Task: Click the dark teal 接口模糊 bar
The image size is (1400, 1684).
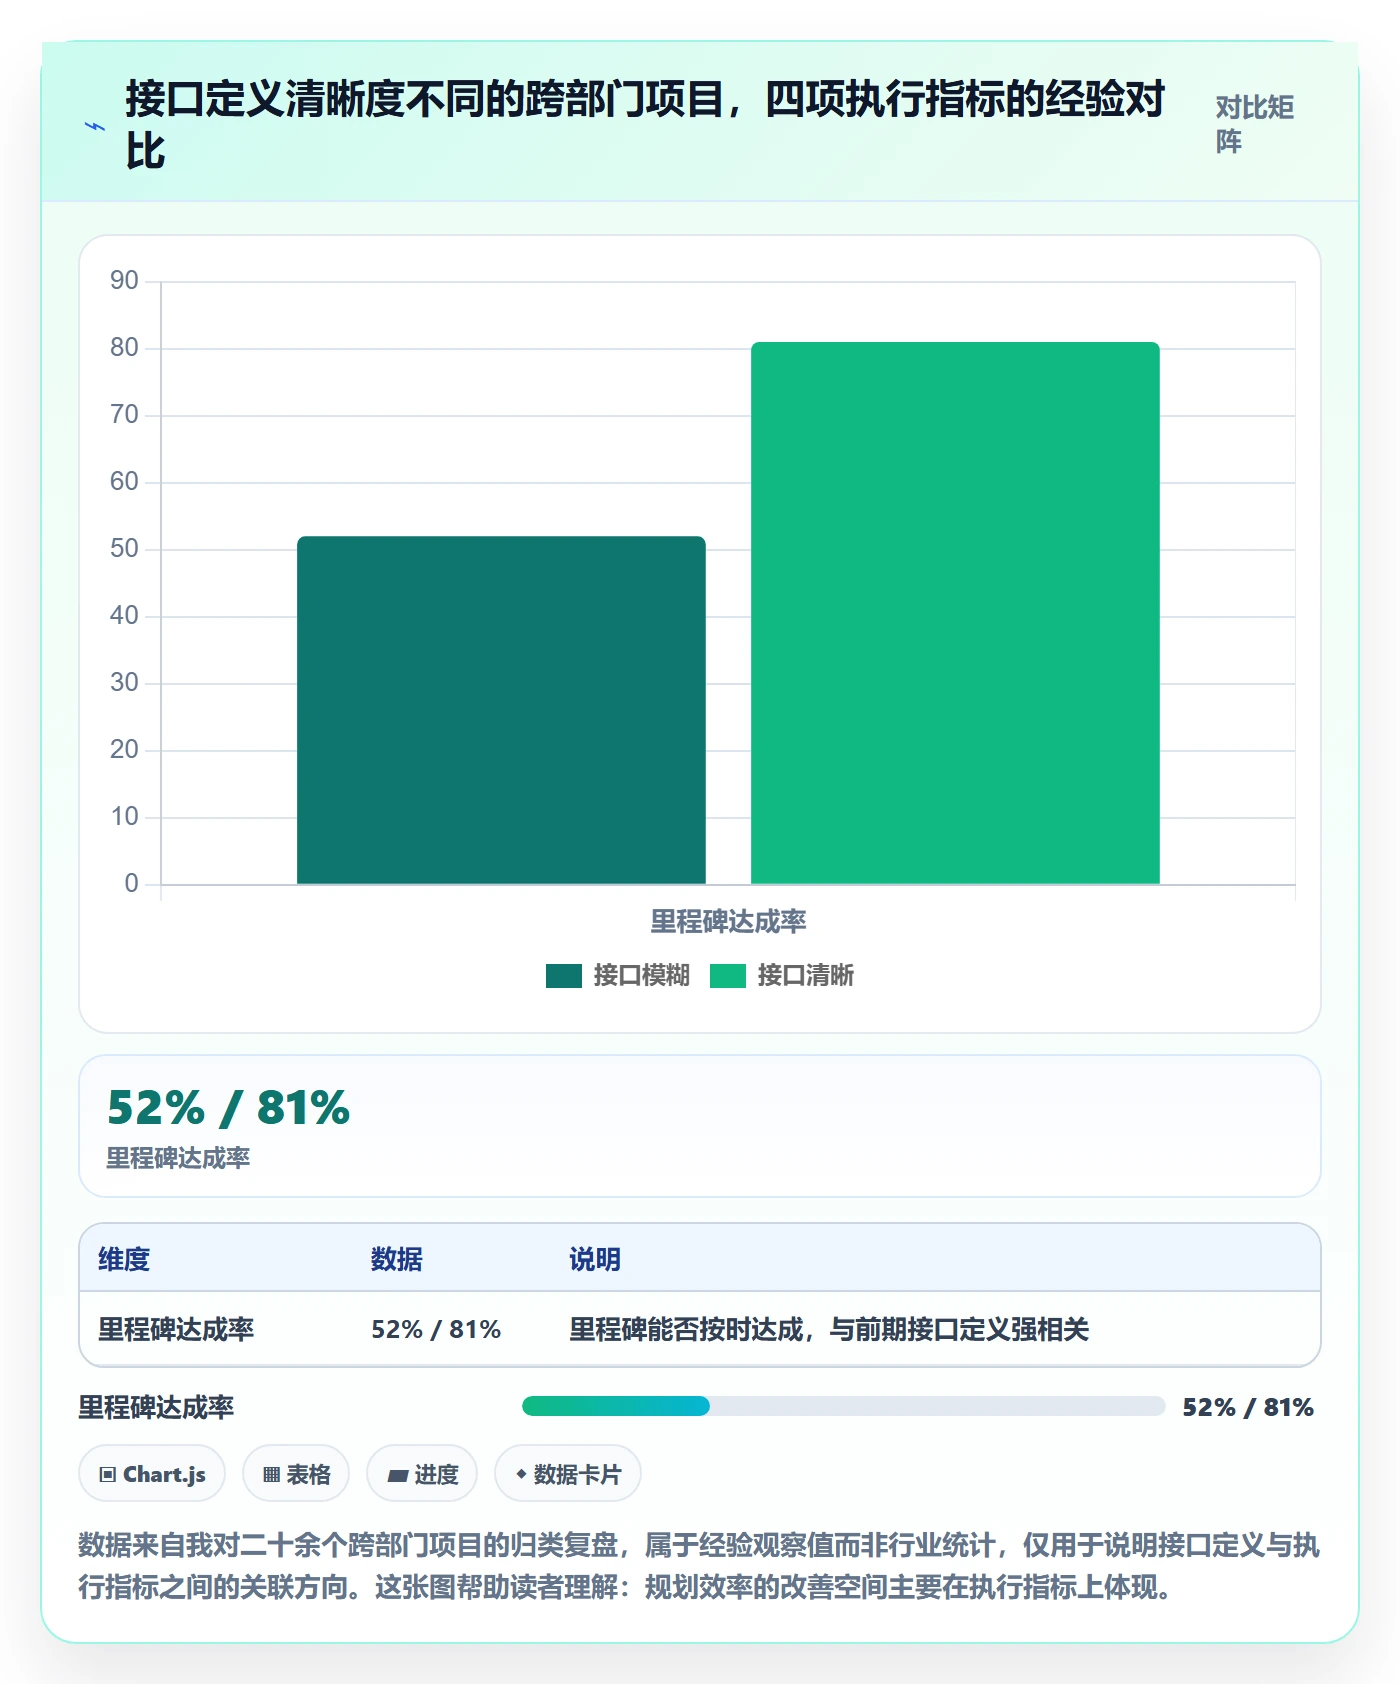Action: [501, 710]
